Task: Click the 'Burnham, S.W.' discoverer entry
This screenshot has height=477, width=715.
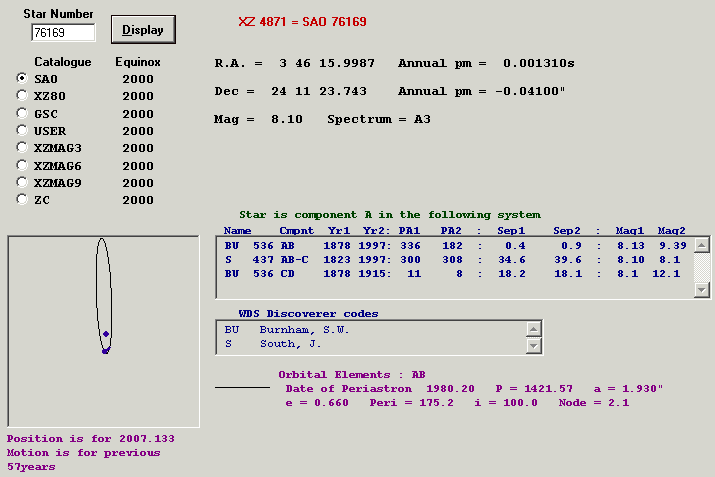Action: pos(304,330)
